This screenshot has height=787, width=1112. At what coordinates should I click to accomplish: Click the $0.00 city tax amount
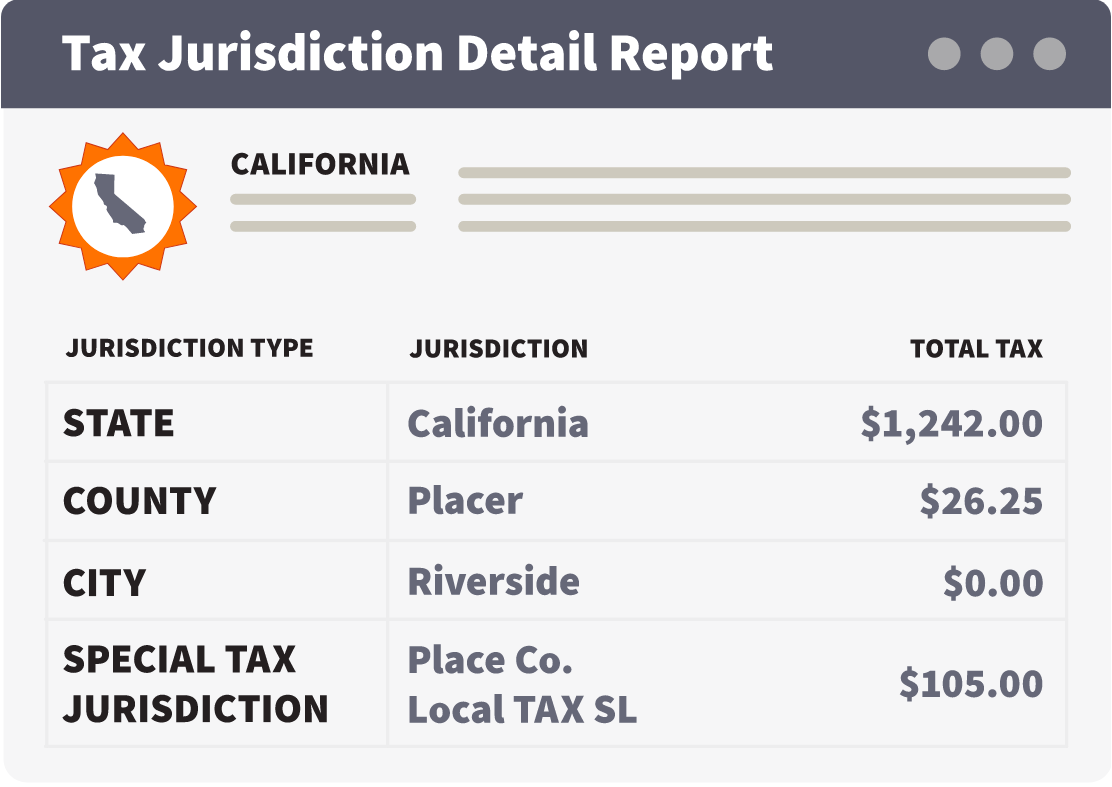993,583
